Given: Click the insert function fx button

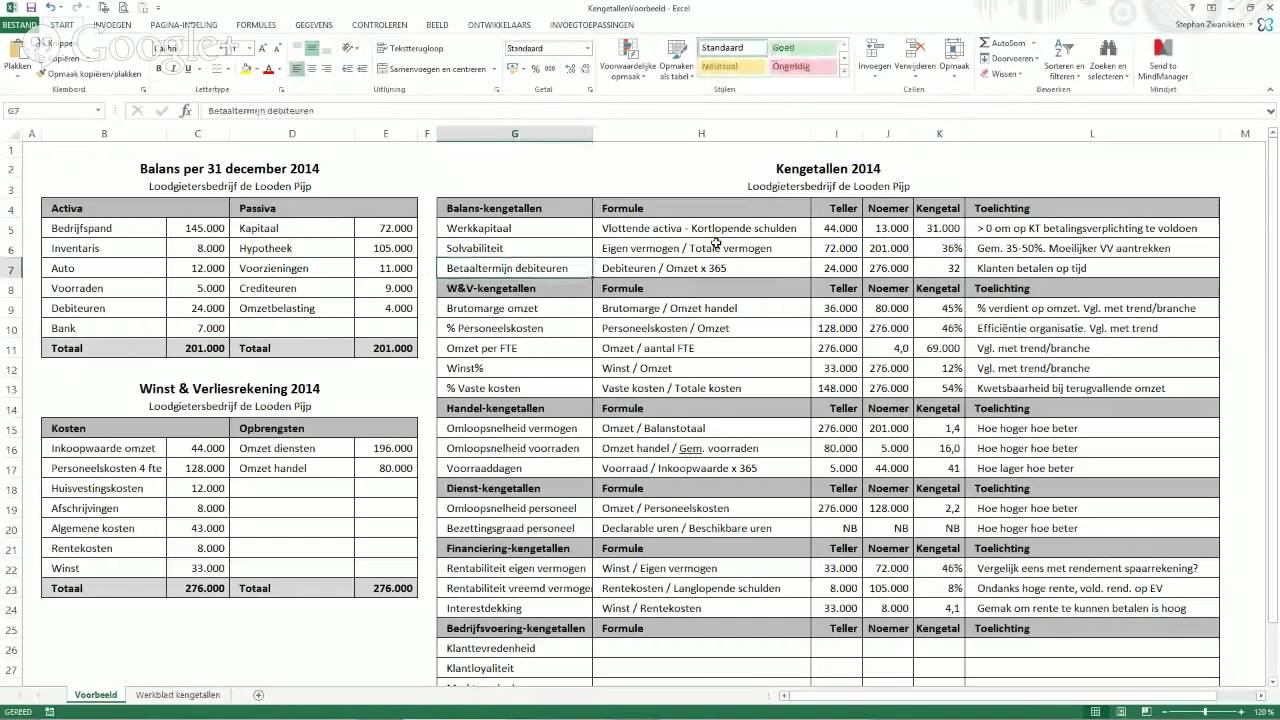Looking at the screenshot, I should coord(185,111).
